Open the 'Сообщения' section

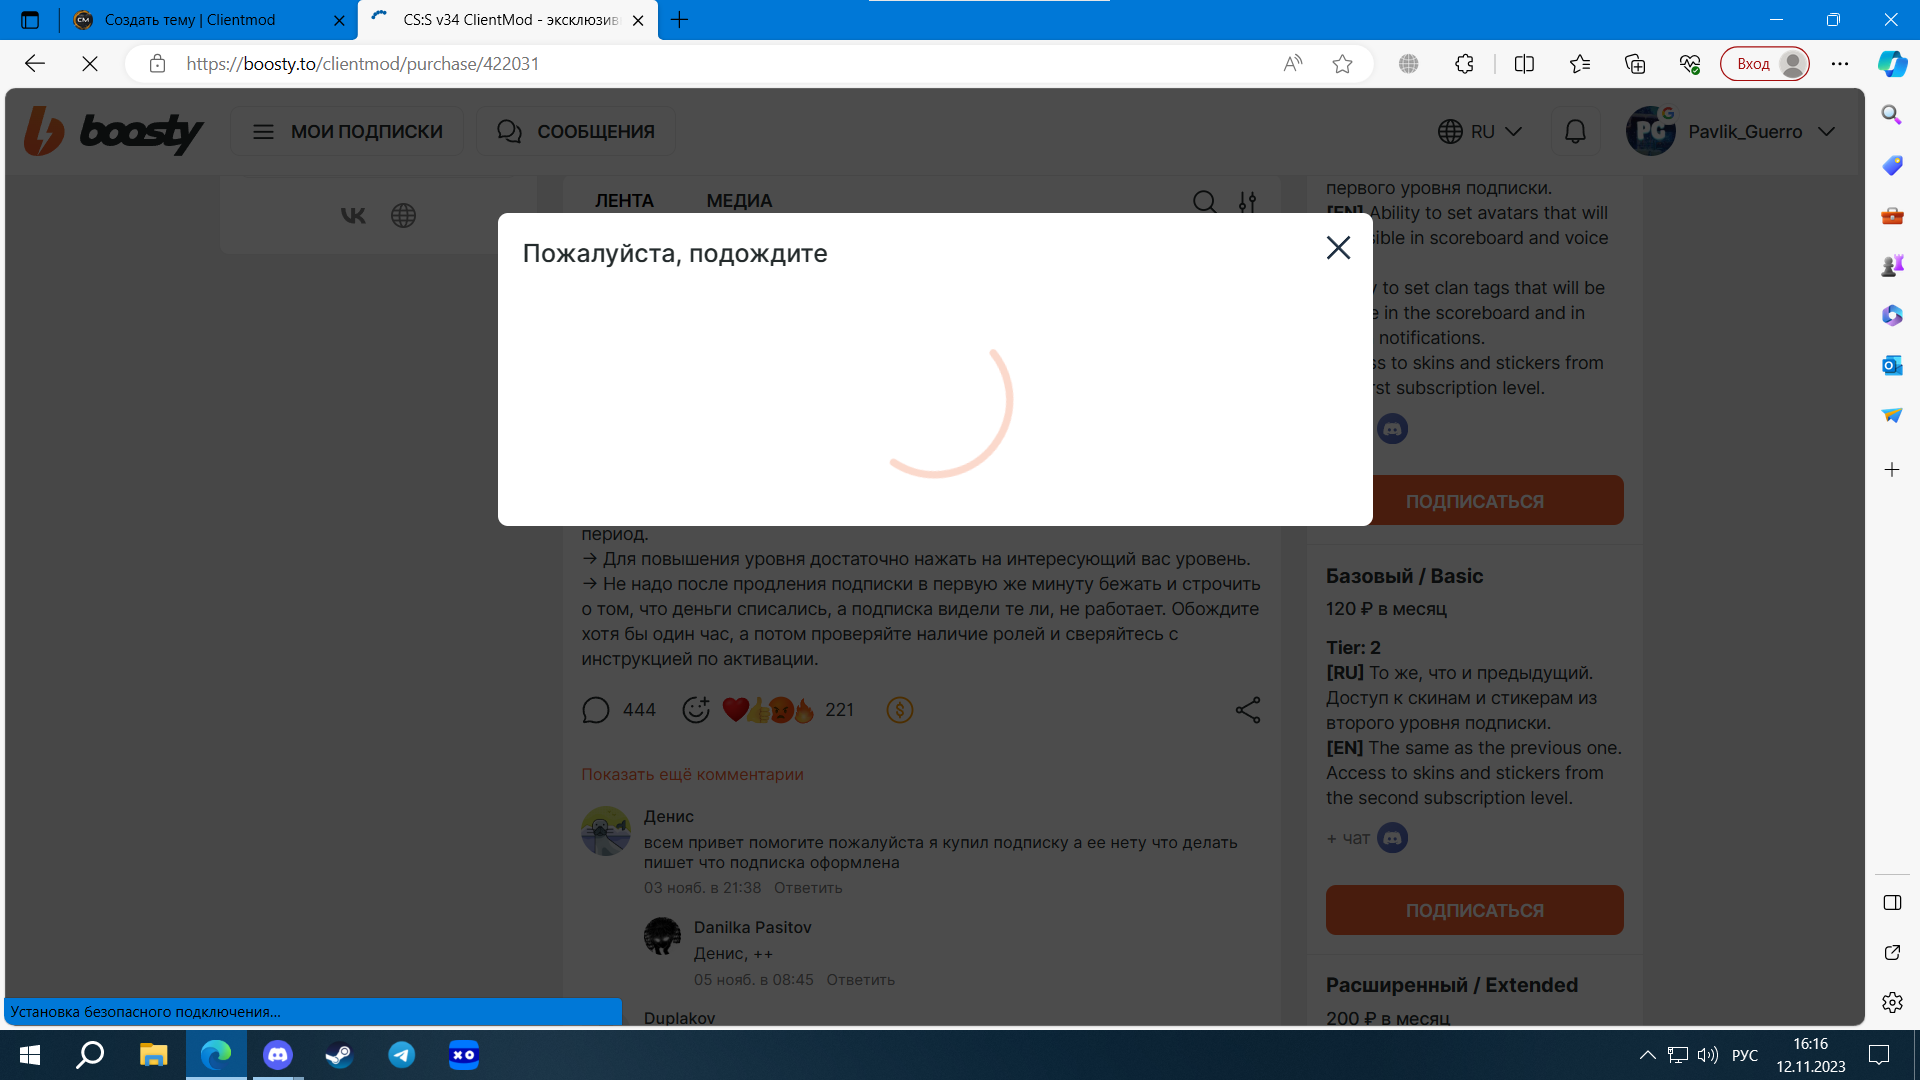pyautogui.click(x=576, y=132)
